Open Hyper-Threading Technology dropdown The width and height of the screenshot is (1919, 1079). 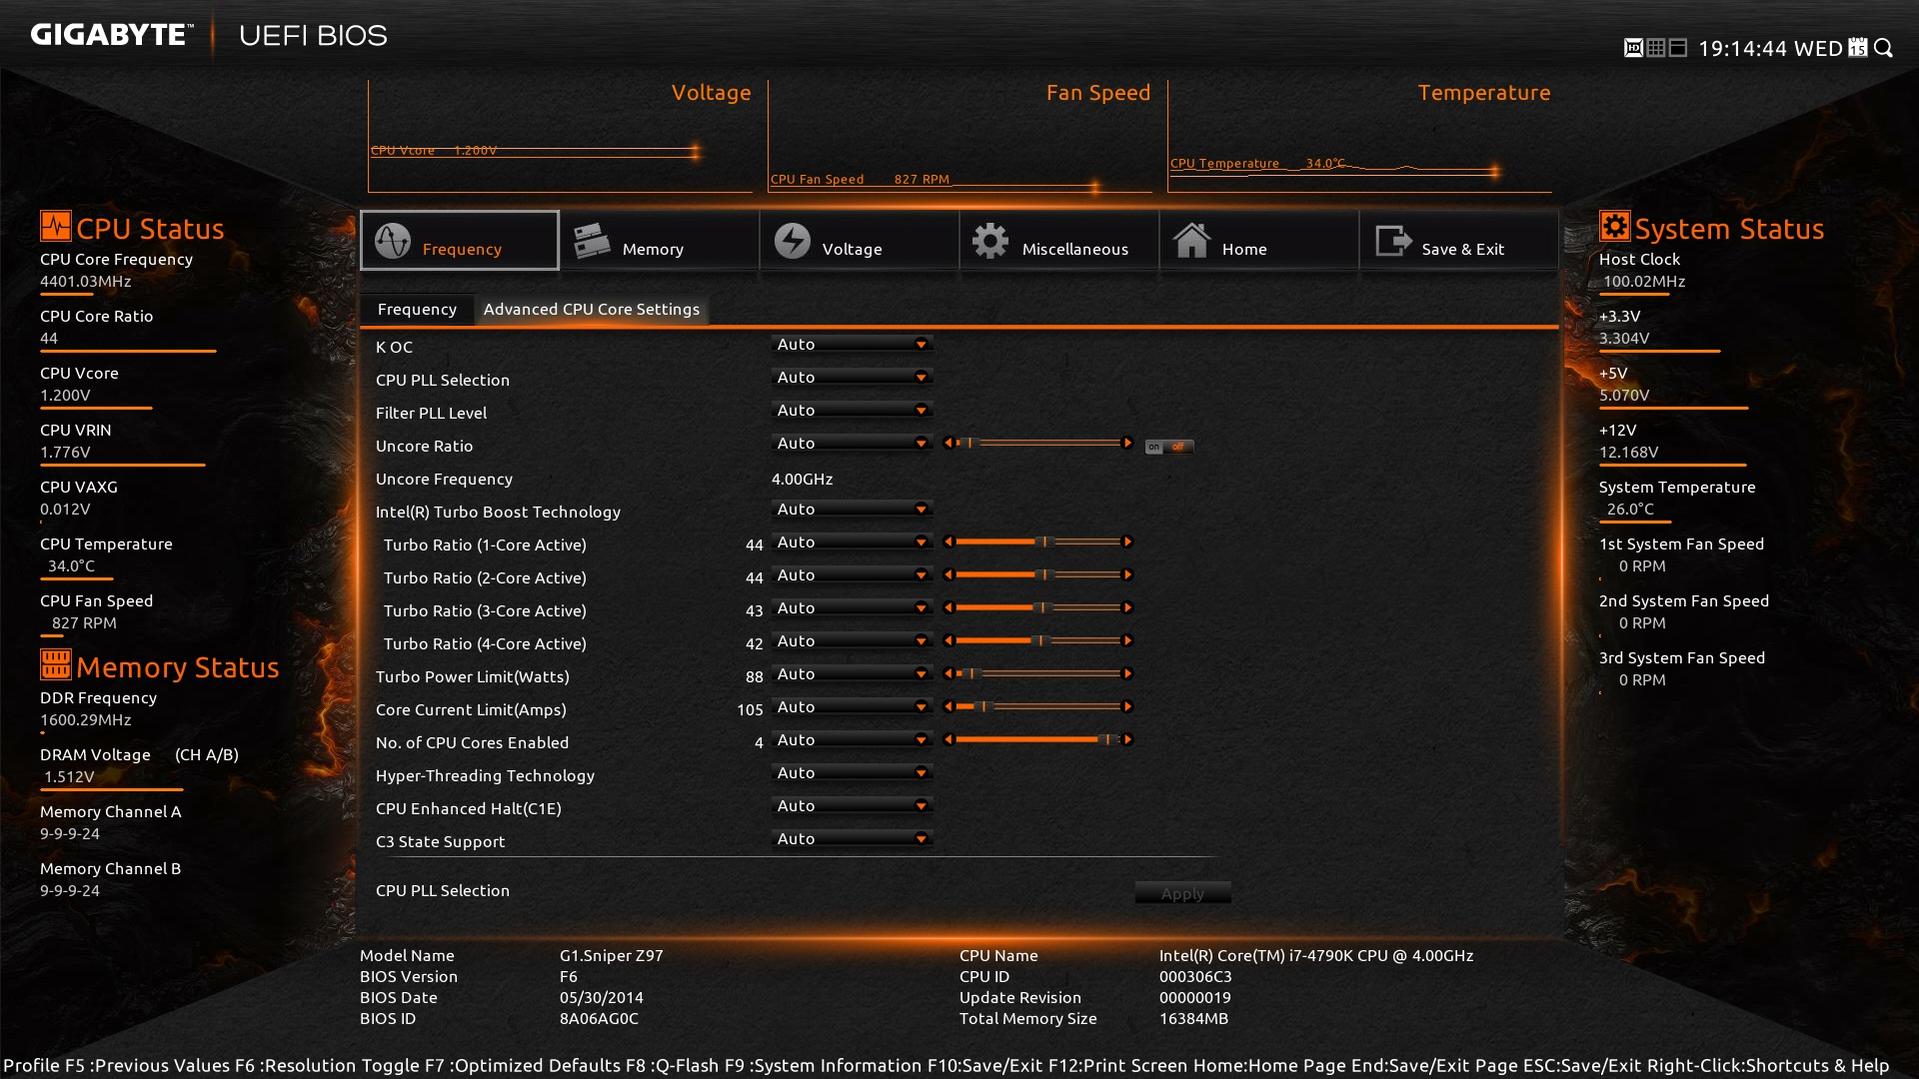pyautogui.click(x=852, y=773)
